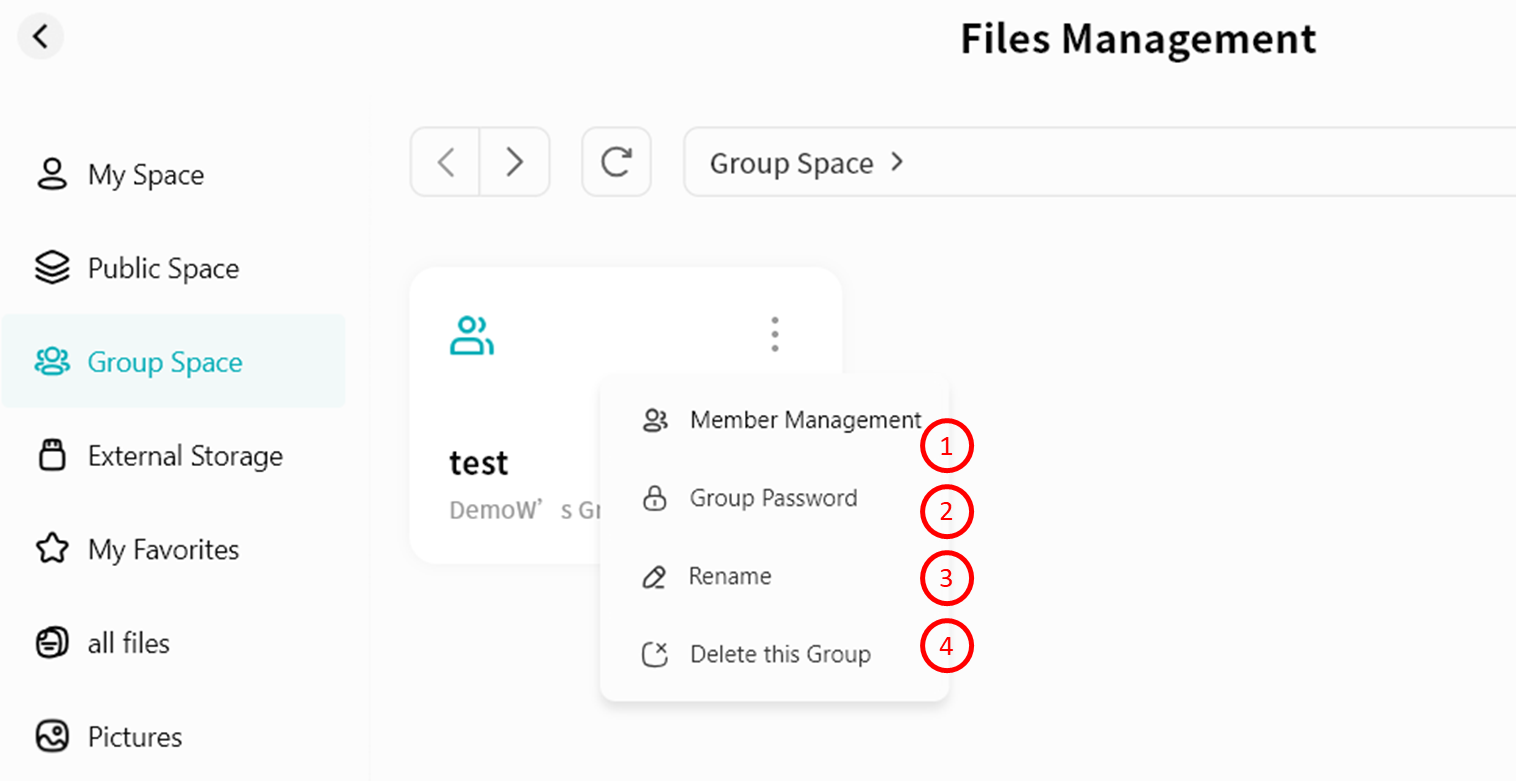This screenshot has width=1516, height=781.
Task: Click the Group Space breadcrumb text
Action: click(x=791, y=163)
